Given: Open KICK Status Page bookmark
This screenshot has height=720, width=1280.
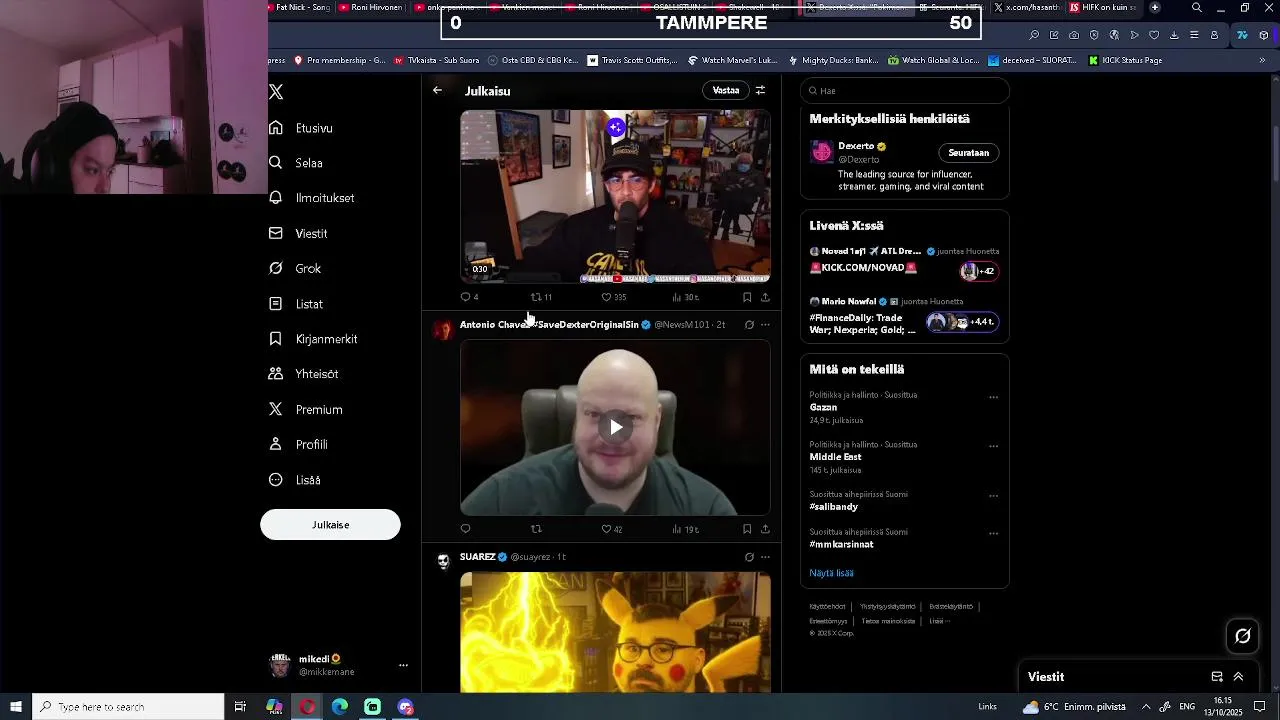Looking at the screenshot, I should (1124, 60).
